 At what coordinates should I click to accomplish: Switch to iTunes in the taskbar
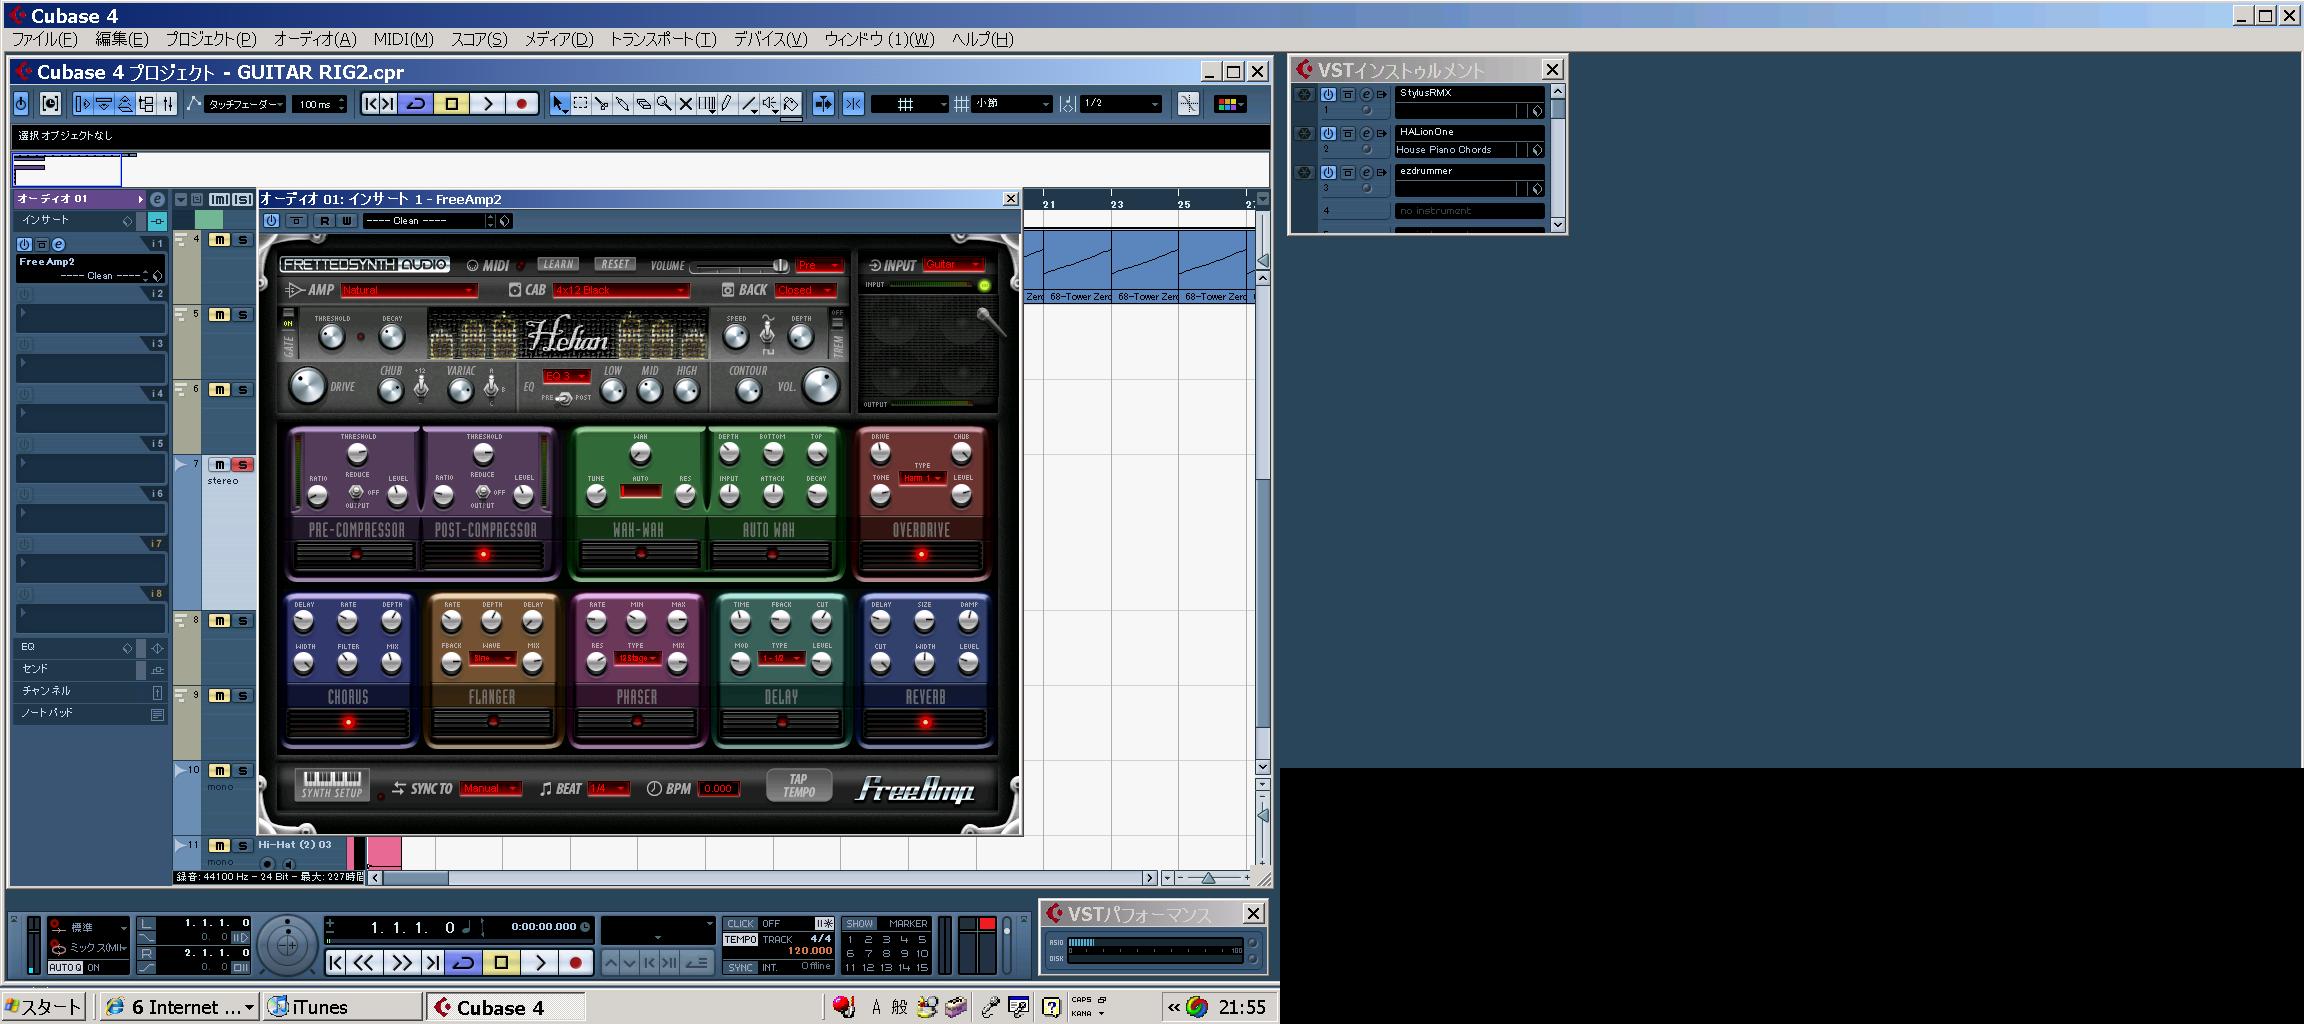(x=340, y=1007)
